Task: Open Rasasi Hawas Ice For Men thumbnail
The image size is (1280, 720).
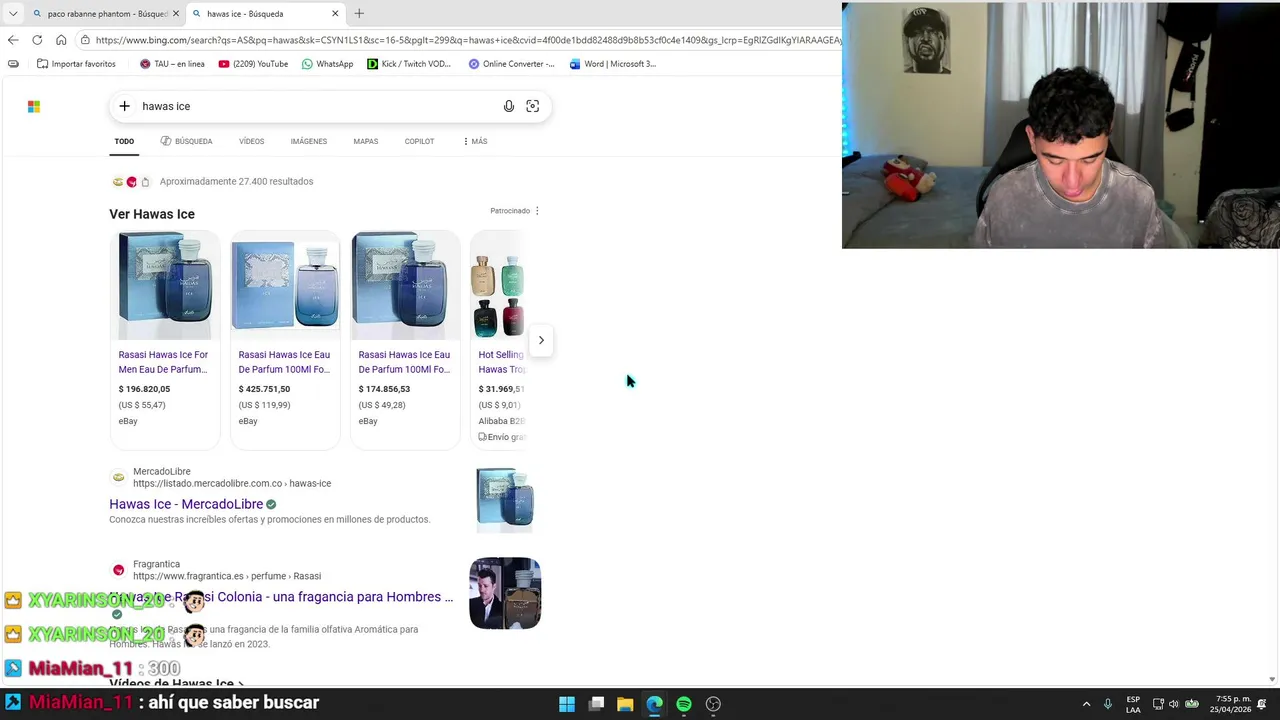Action: 165,286
